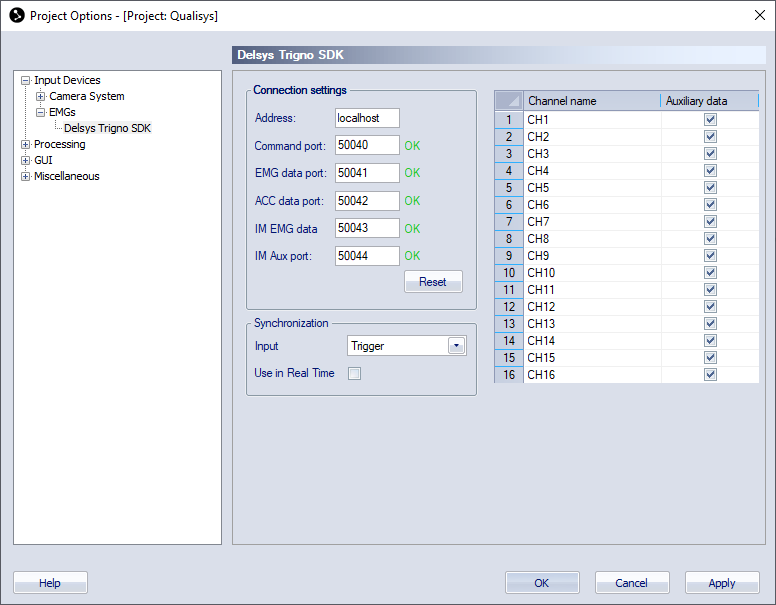Click the Qualisys app icon in title bar
776x605 pixels.
pyautogui.click(x=16, y=16)
